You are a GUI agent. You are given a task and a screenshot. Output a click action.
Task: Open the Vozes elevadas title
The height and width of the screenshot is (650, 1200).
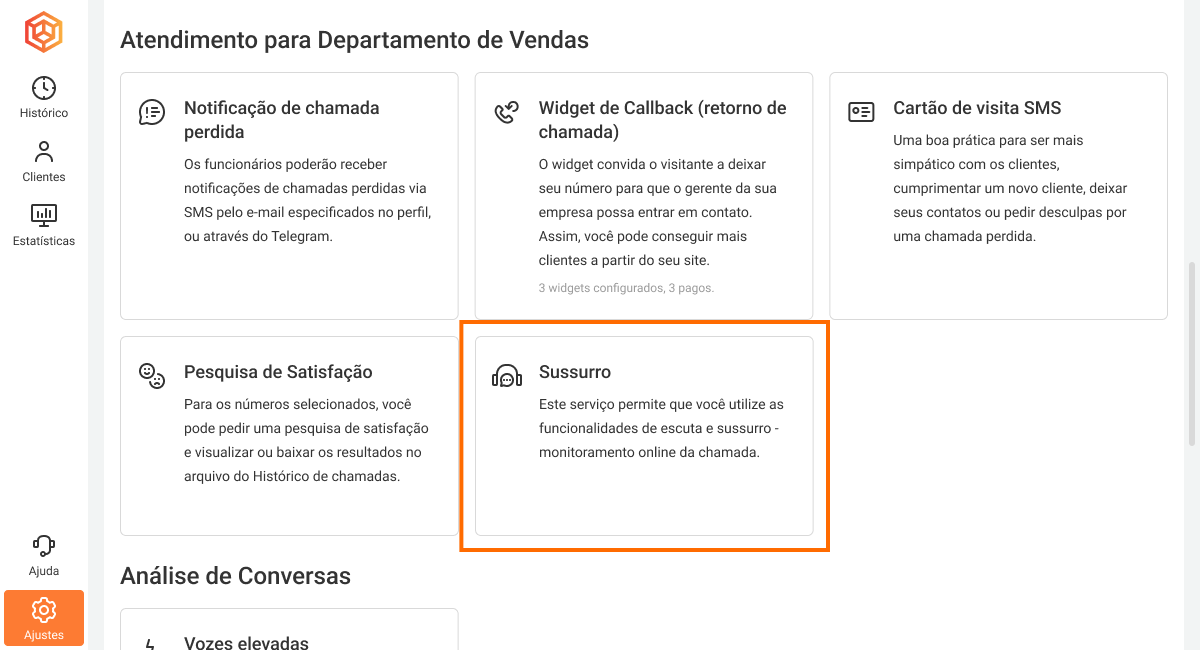pyautogui.click(x=246, y=643)
